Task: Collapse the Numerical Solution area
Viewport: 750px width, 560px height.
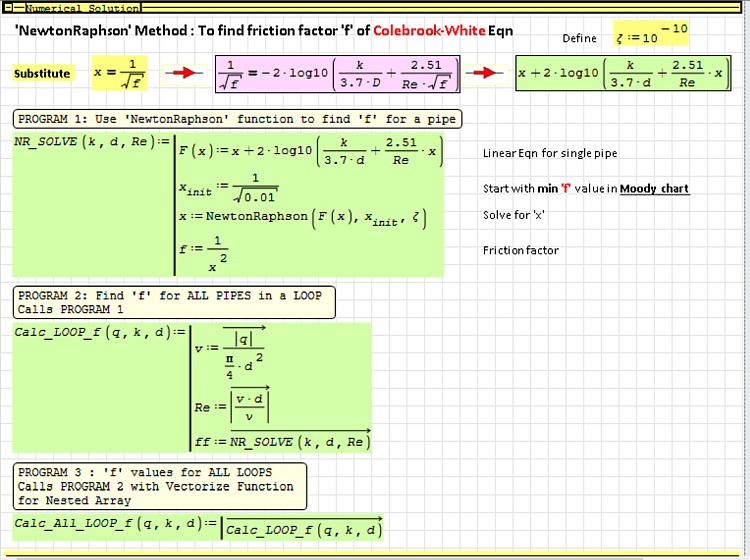Action: tap(6, 8)
